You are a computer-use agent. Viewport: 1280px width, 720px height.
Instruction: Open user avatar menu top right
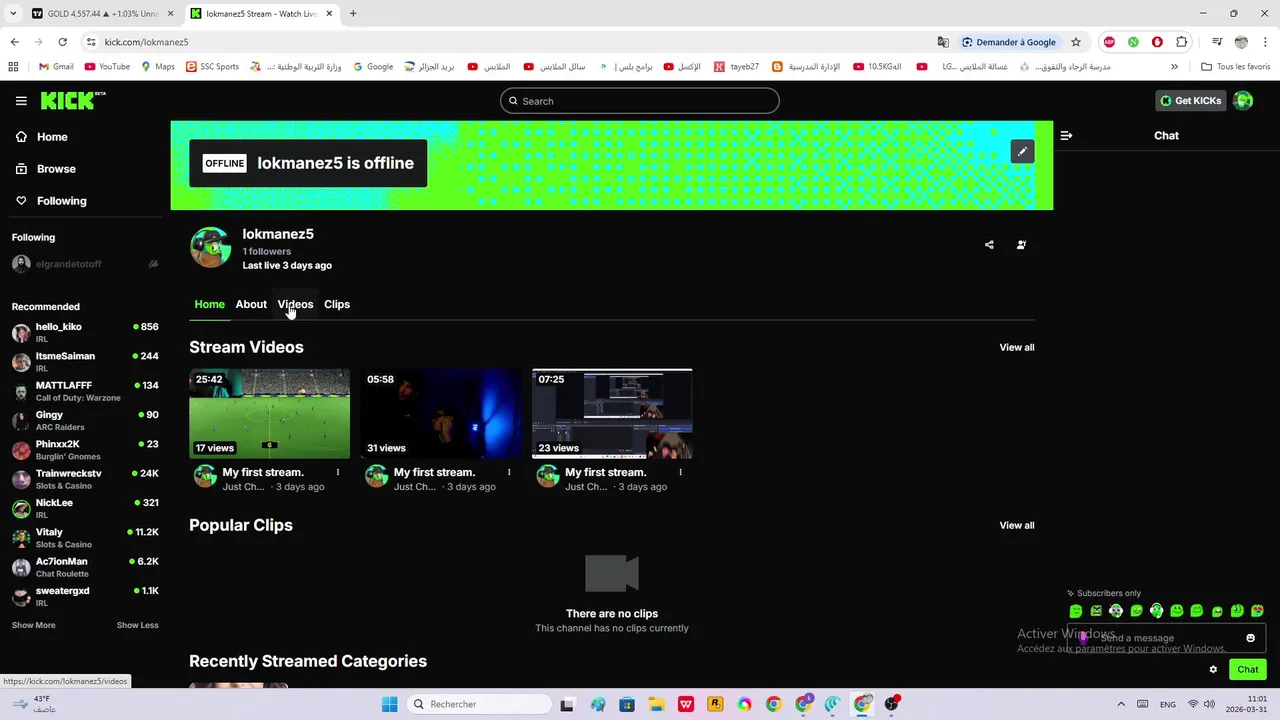1243,101
